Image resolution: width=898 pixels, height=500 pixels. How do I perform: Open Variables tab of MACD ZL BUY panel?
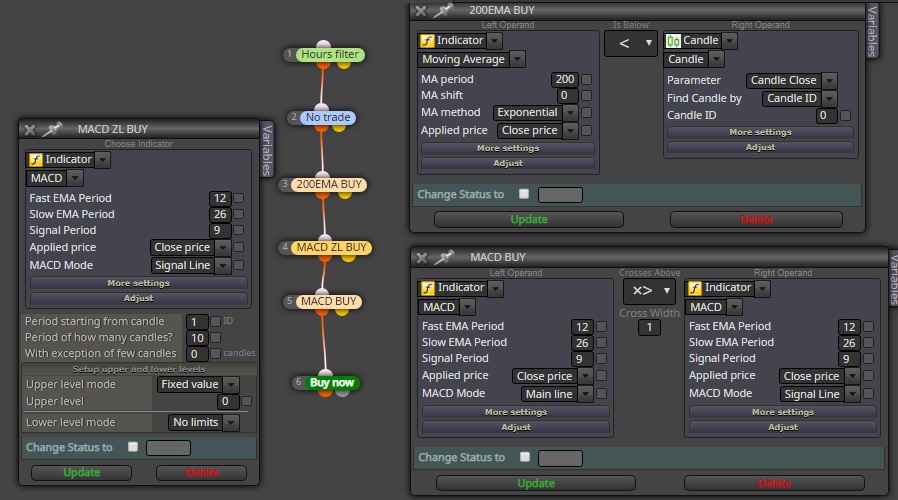pyautogui.click(x=266, y=149)
